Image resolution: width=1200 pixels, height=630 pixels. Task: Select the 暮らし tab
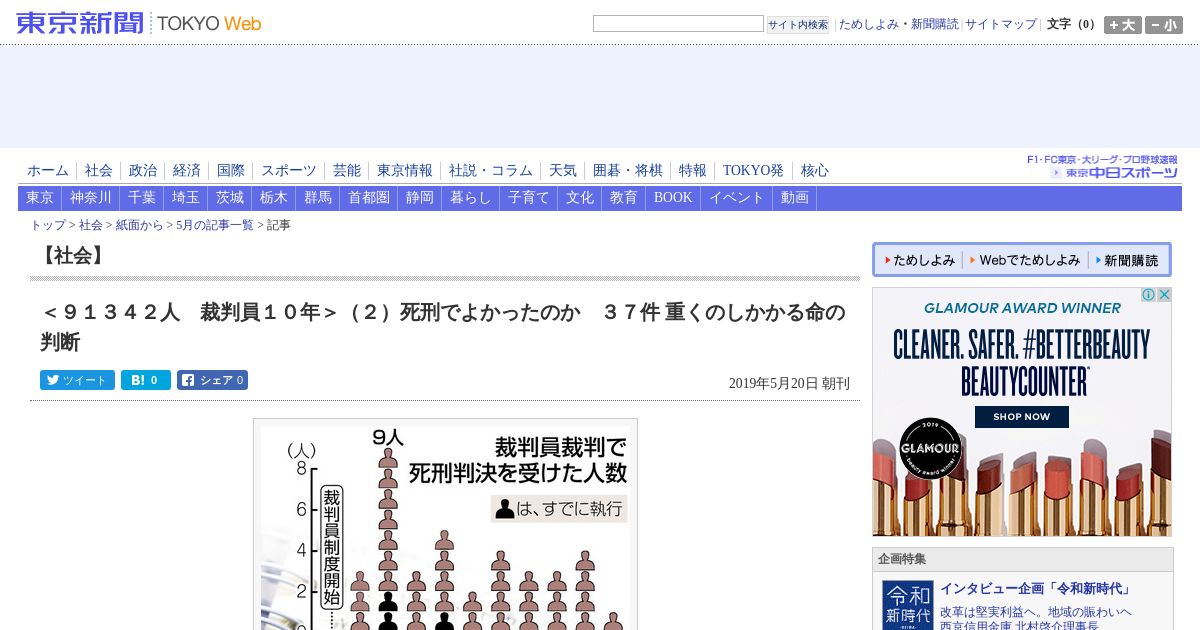coord(471,198)
